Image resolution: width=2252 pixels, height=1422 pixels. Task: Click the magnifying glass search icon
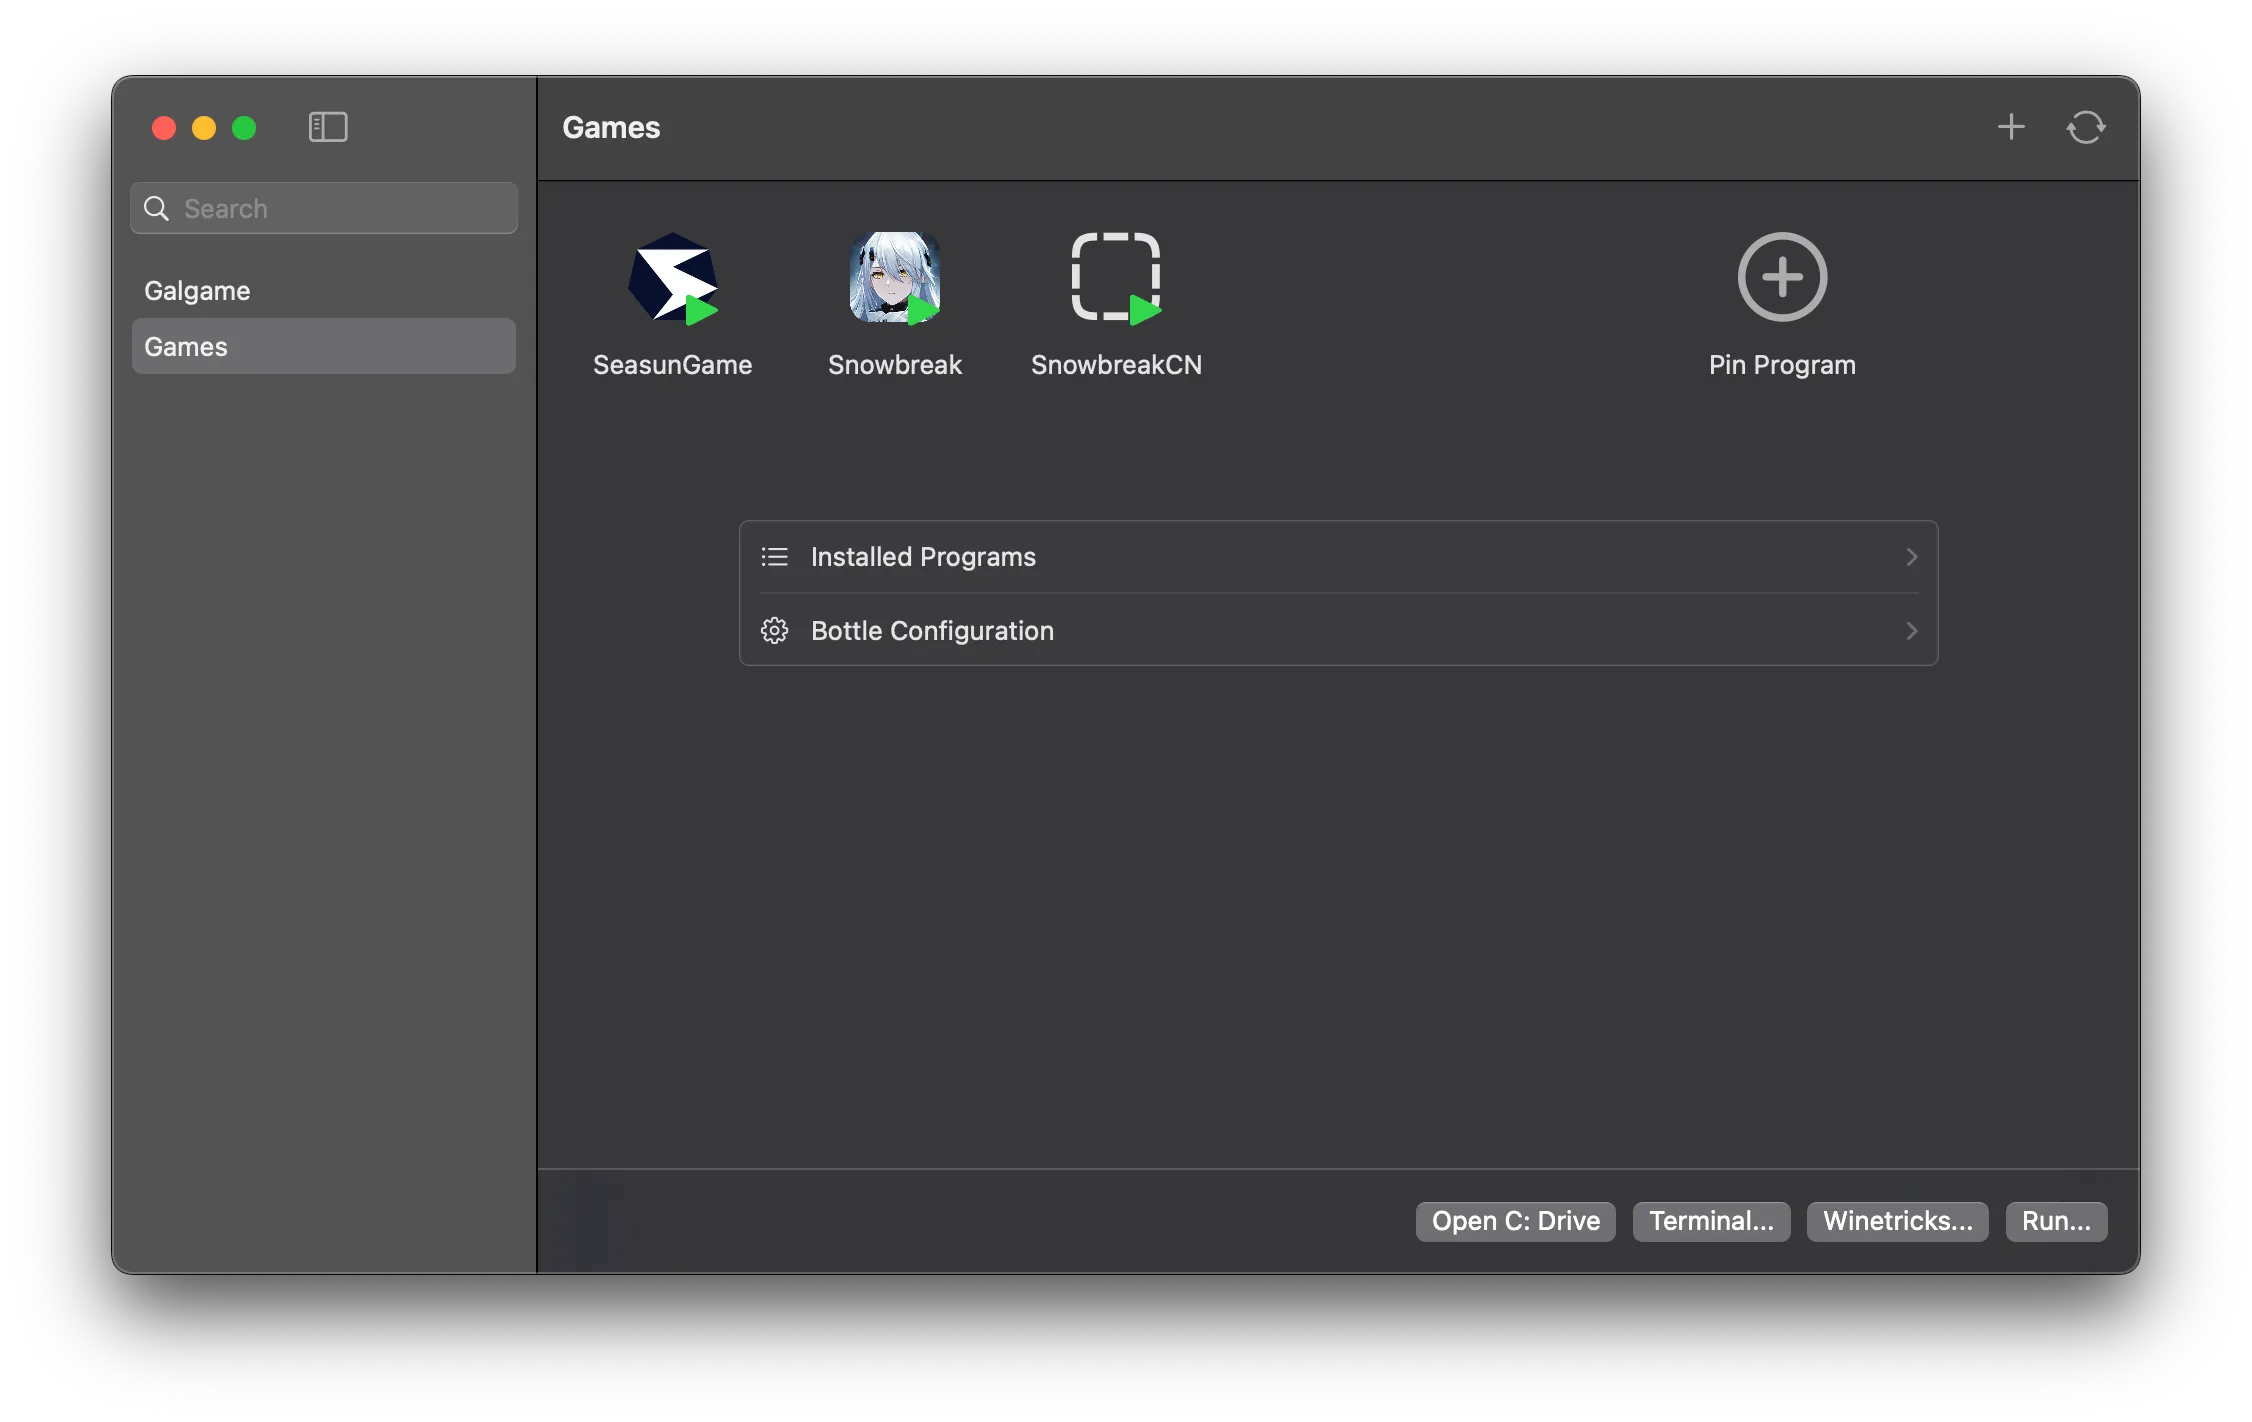point(157,208)
